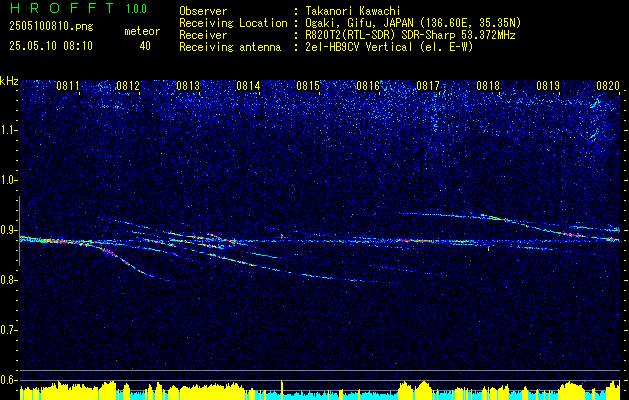The height and width of the screenshot is (400, 629).
Task: Click the 0814 time marker
Action: coord(248,85)
